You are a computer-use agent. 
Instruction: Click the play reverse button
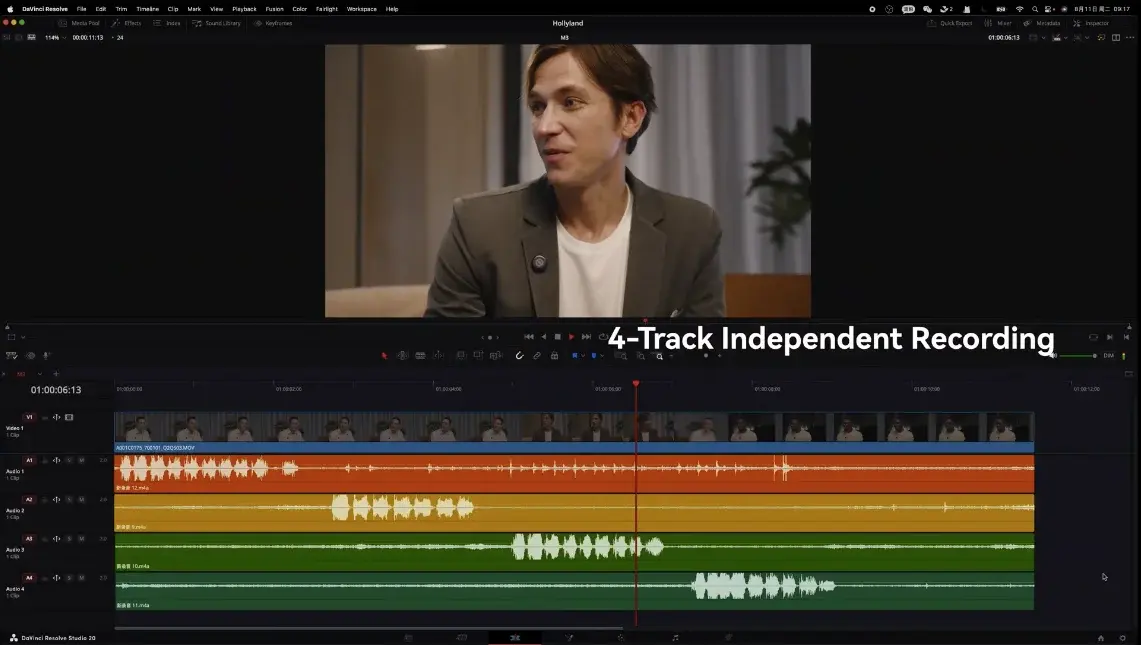coord(544,337)
